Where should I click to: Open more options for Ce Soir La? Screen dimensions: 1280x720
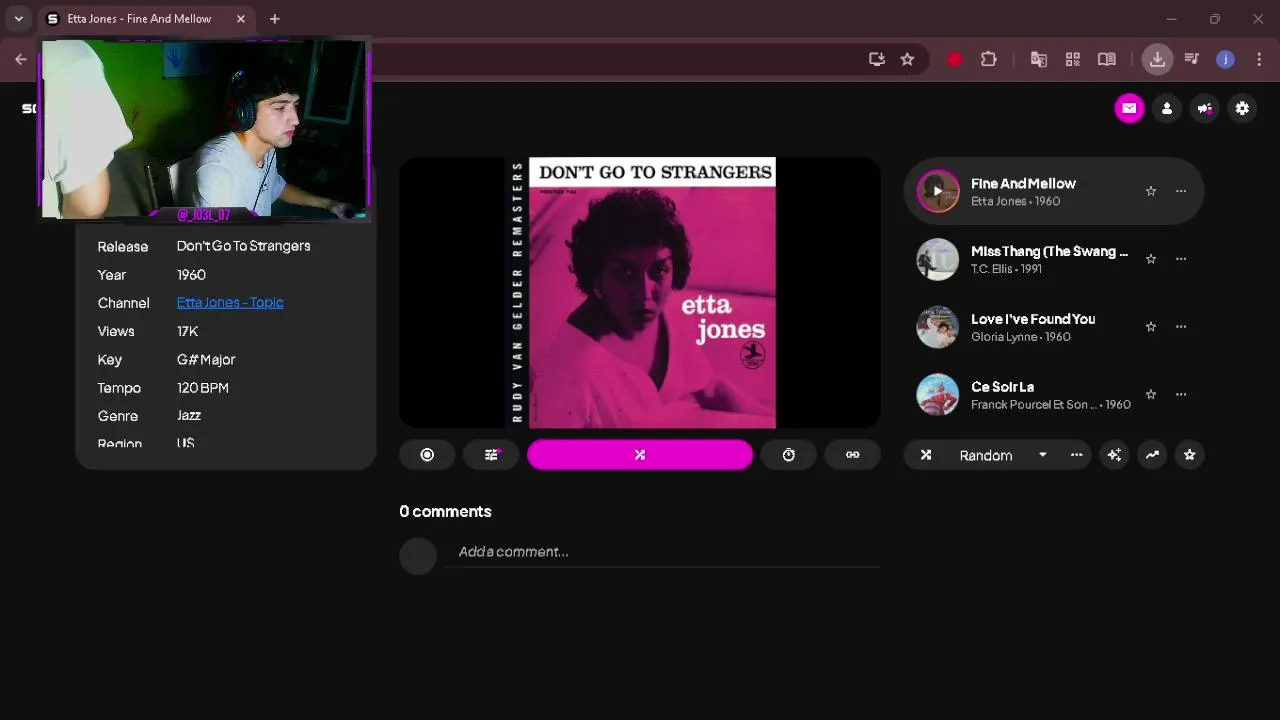coord(1181,395)
